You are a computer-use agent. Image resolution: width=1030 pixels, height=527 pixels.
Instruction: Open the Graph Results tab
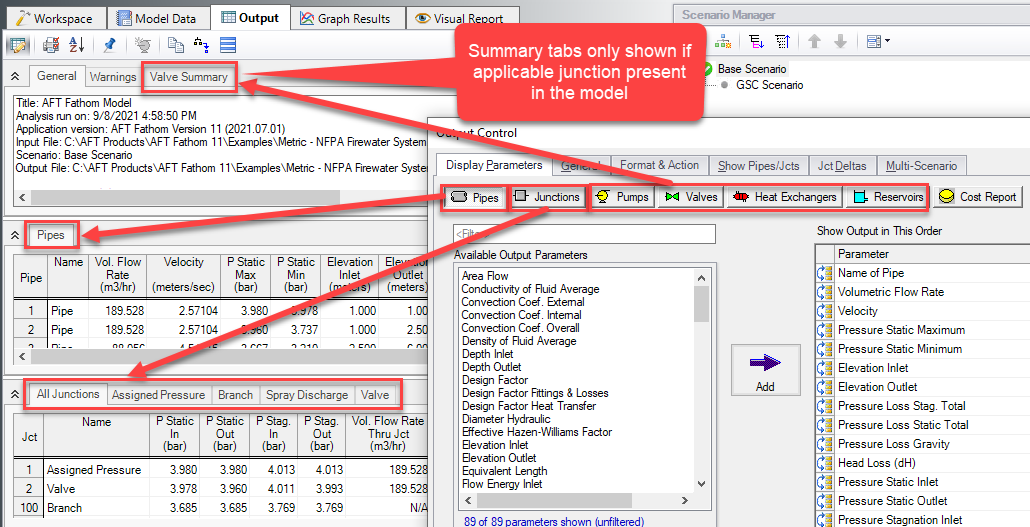[x=346, y=18]
